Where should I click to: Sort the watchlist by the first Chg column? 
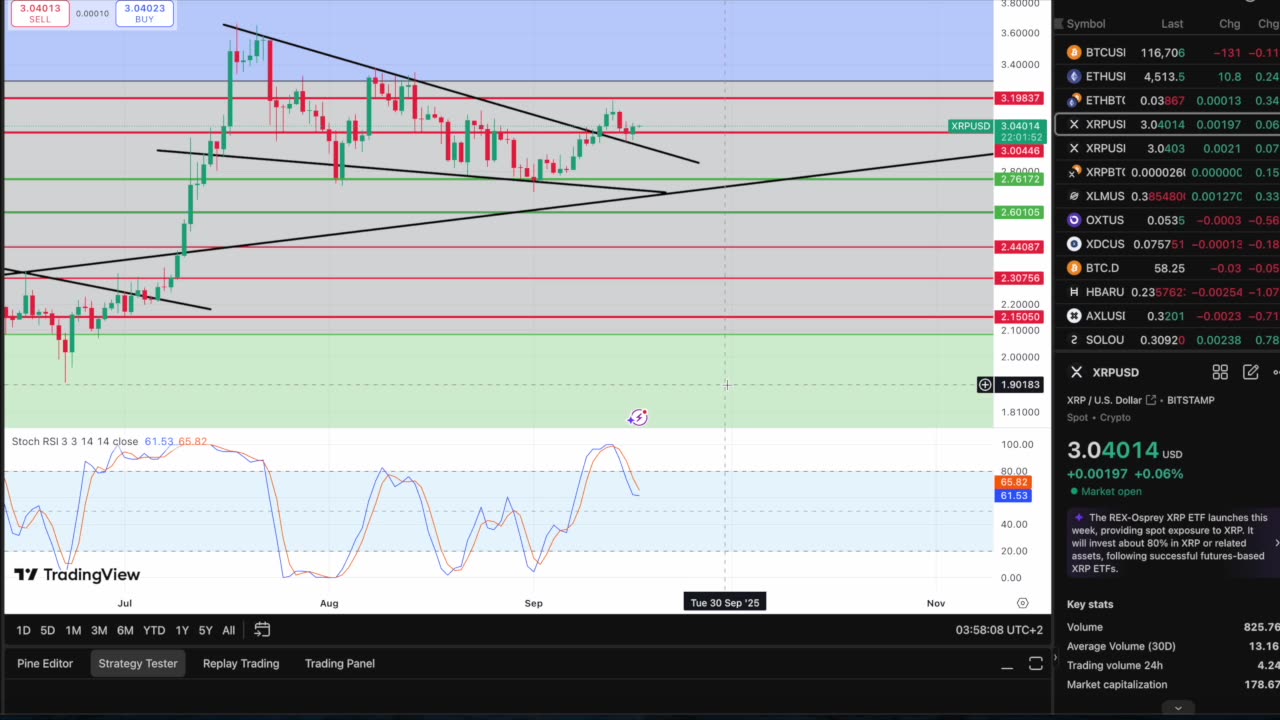pos(1230,24)
